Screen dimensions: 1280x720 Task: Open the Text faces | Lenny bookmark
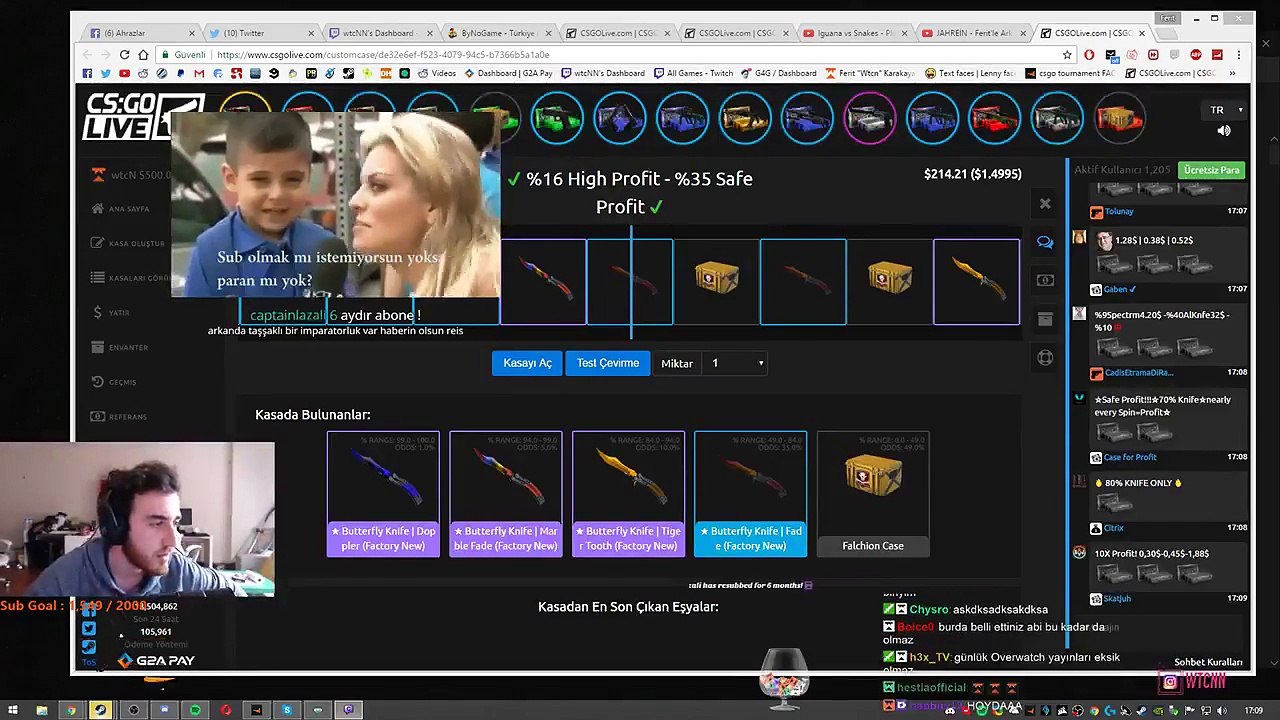tap(969, 73)
